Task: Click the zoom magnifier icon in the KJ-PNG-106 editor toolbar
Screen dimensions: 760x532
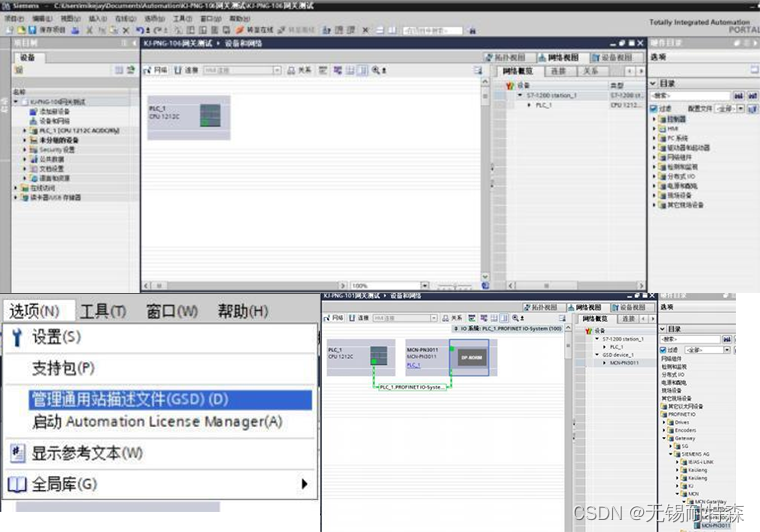Action: [376, 70]
